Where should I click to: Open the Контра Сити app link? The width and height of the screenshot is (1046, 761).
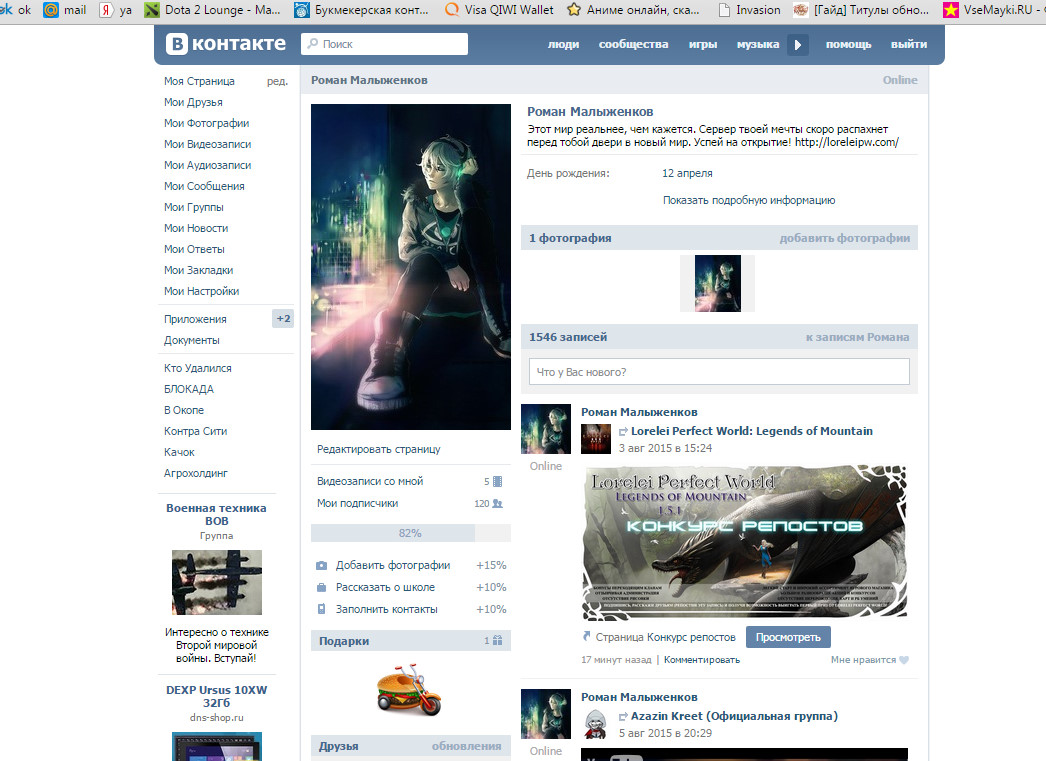[x=195, y=432]
